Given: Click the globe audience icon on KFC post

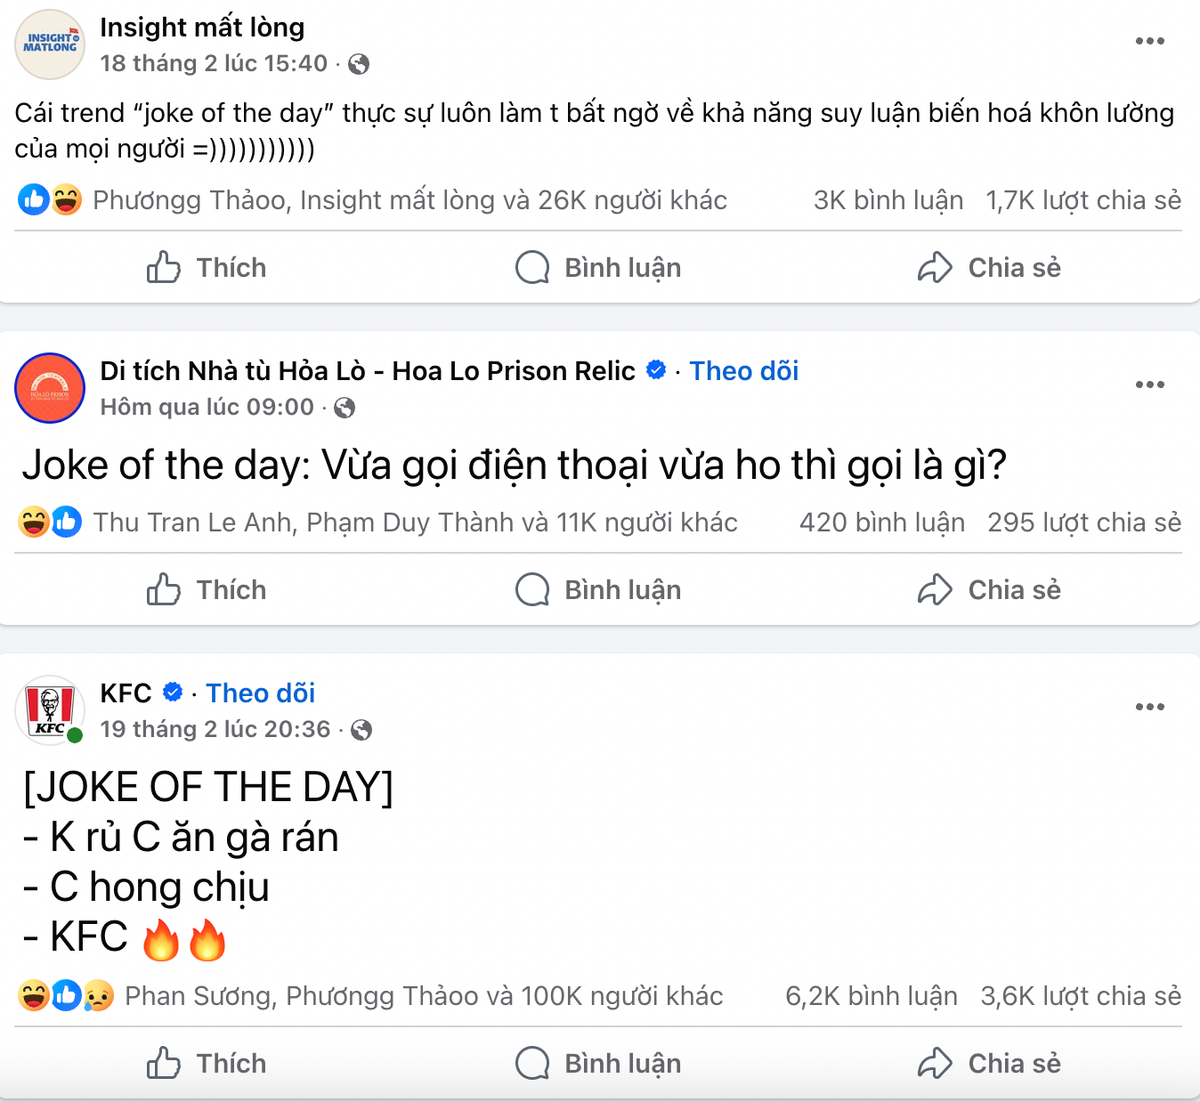Looking at the screenshot, I should 359,729.
